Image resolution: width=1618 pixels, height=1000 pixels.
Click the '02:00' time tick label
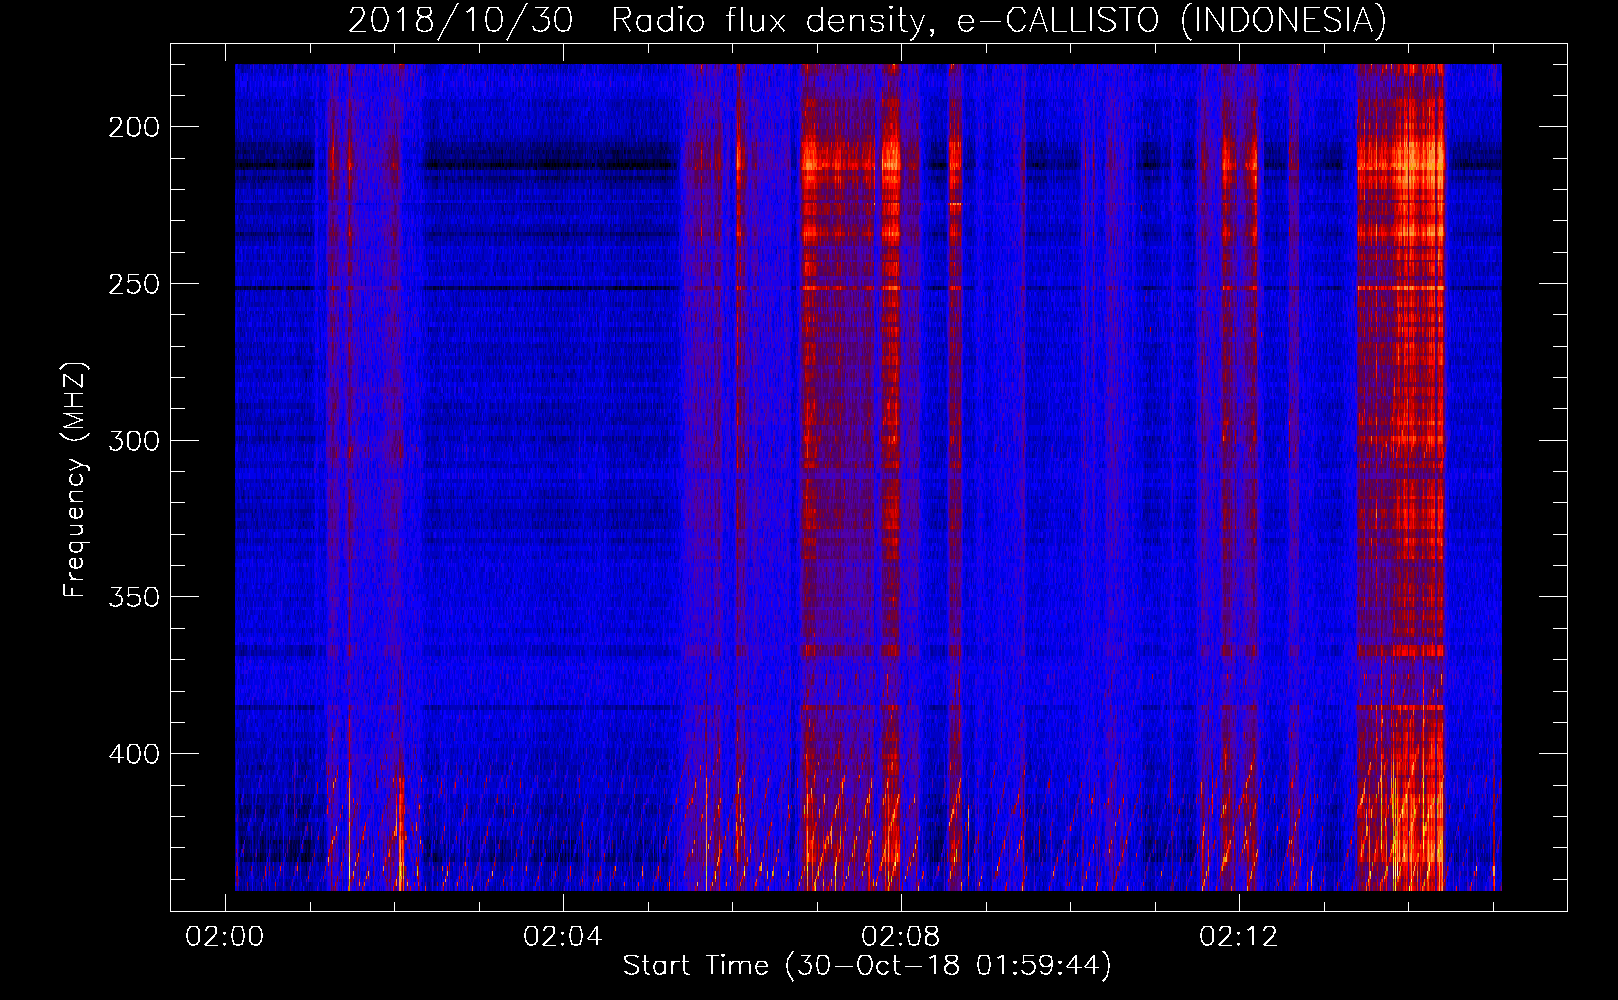pyautogui.click(x=225, y=937)
